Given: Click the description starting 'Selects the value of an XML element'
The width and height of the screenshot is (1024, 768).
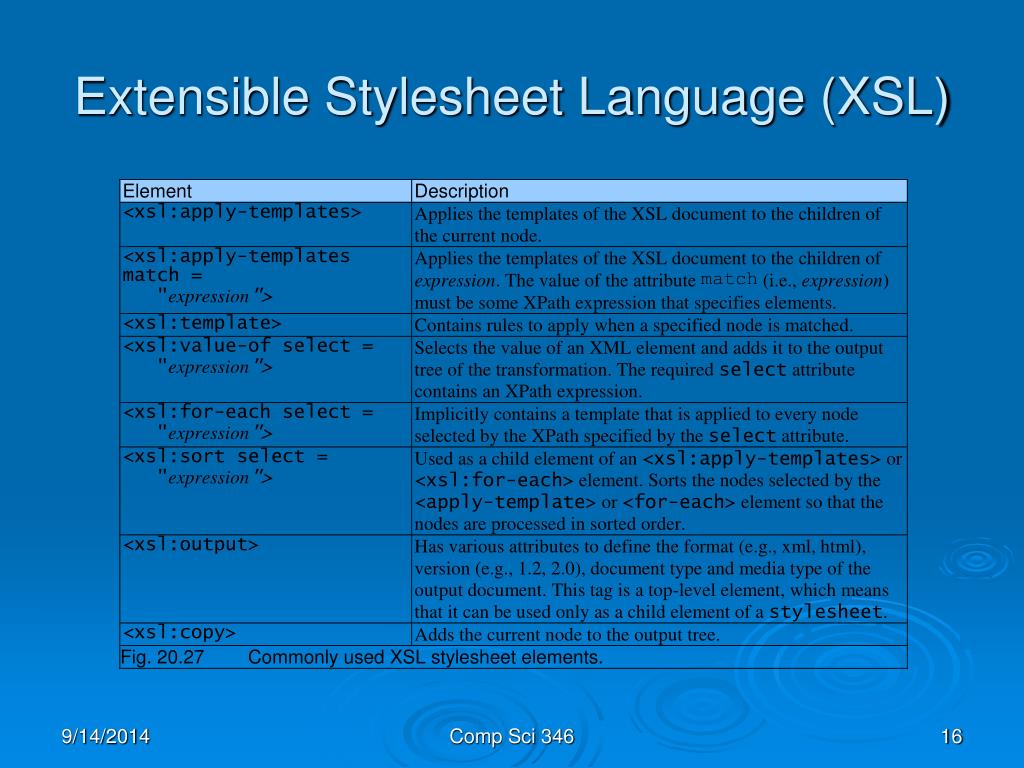Looking at the screenshot, I should click(x=660, y=369).
